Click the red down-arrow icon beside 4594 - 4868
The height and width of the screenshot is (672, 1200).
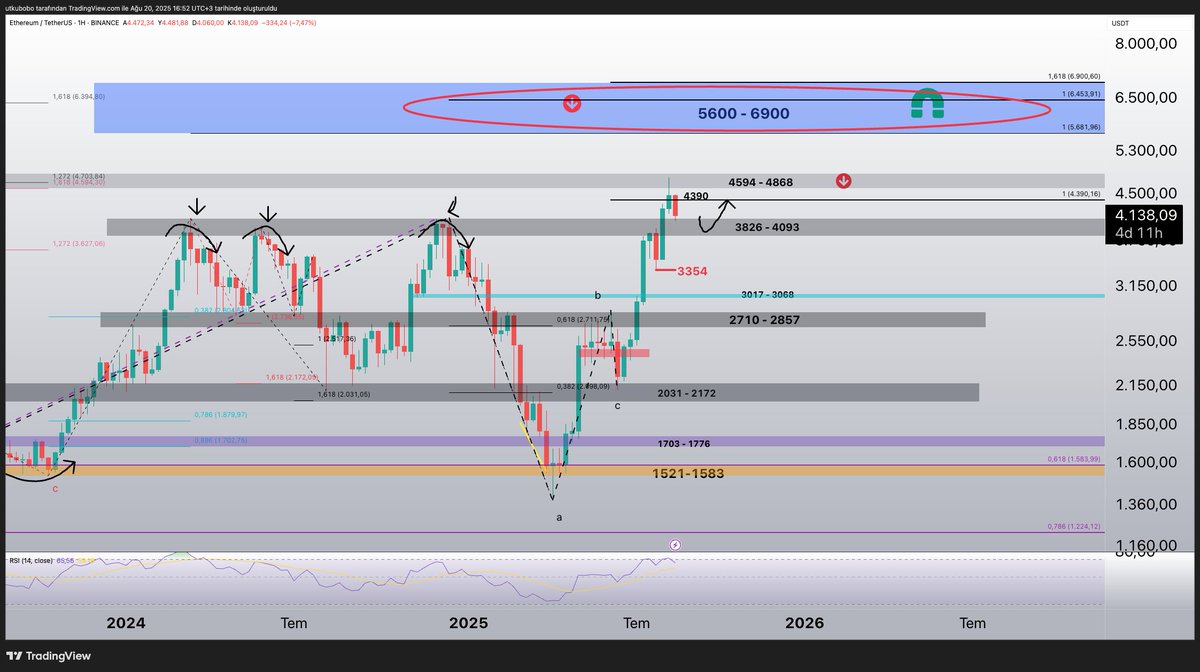coord(844,181)
